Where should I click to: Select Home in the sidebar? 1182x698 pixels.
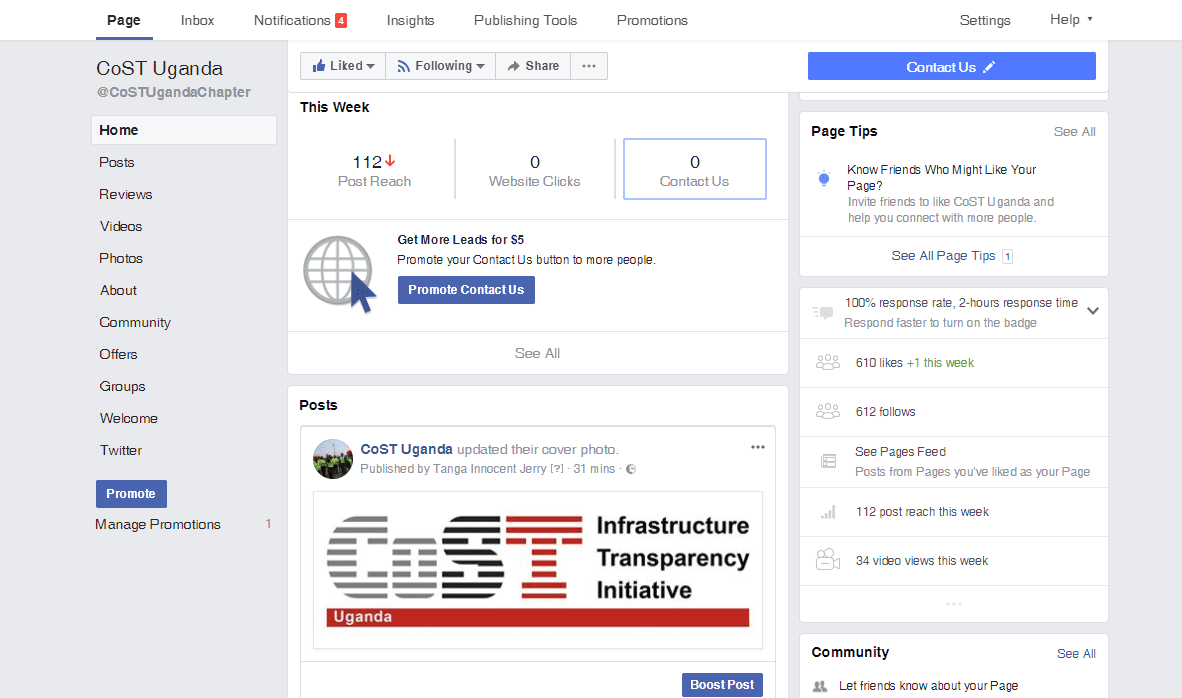click(184, 130)
